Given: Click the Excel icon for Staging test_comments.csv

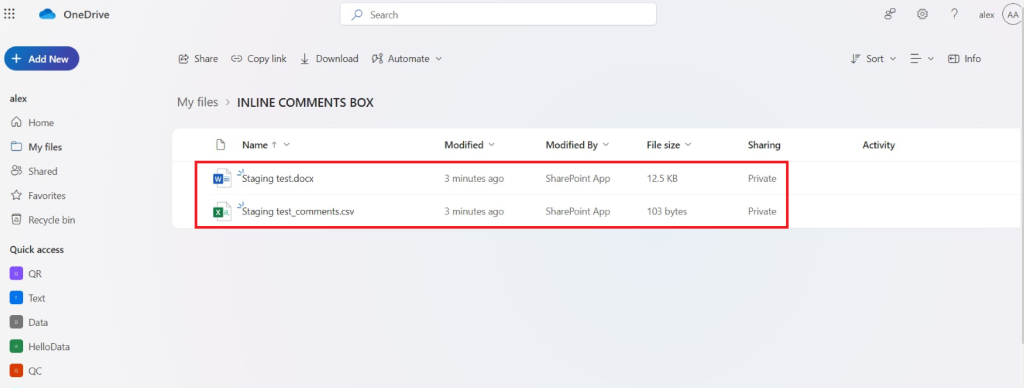Looking at the screenshot, I should (222, 212).
